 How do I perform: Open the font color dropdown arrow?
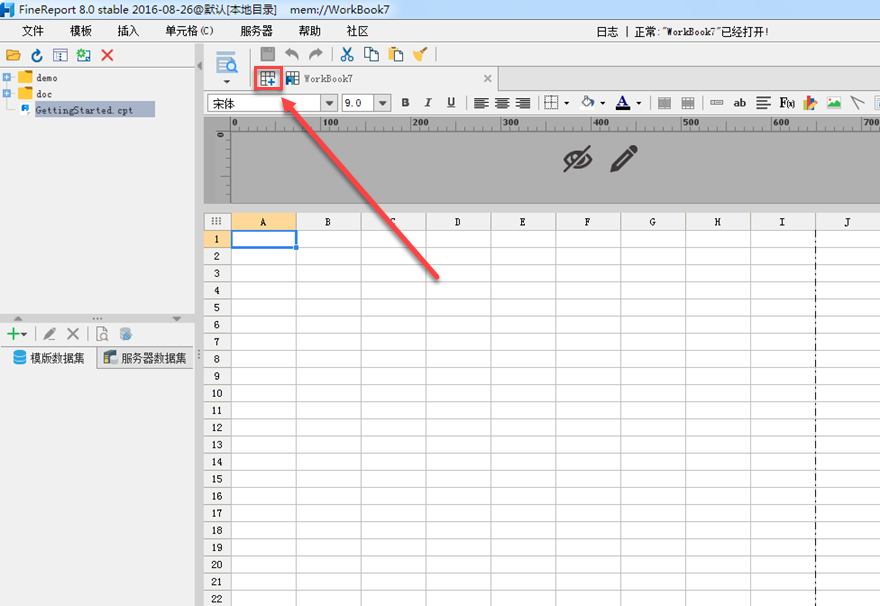639,103
